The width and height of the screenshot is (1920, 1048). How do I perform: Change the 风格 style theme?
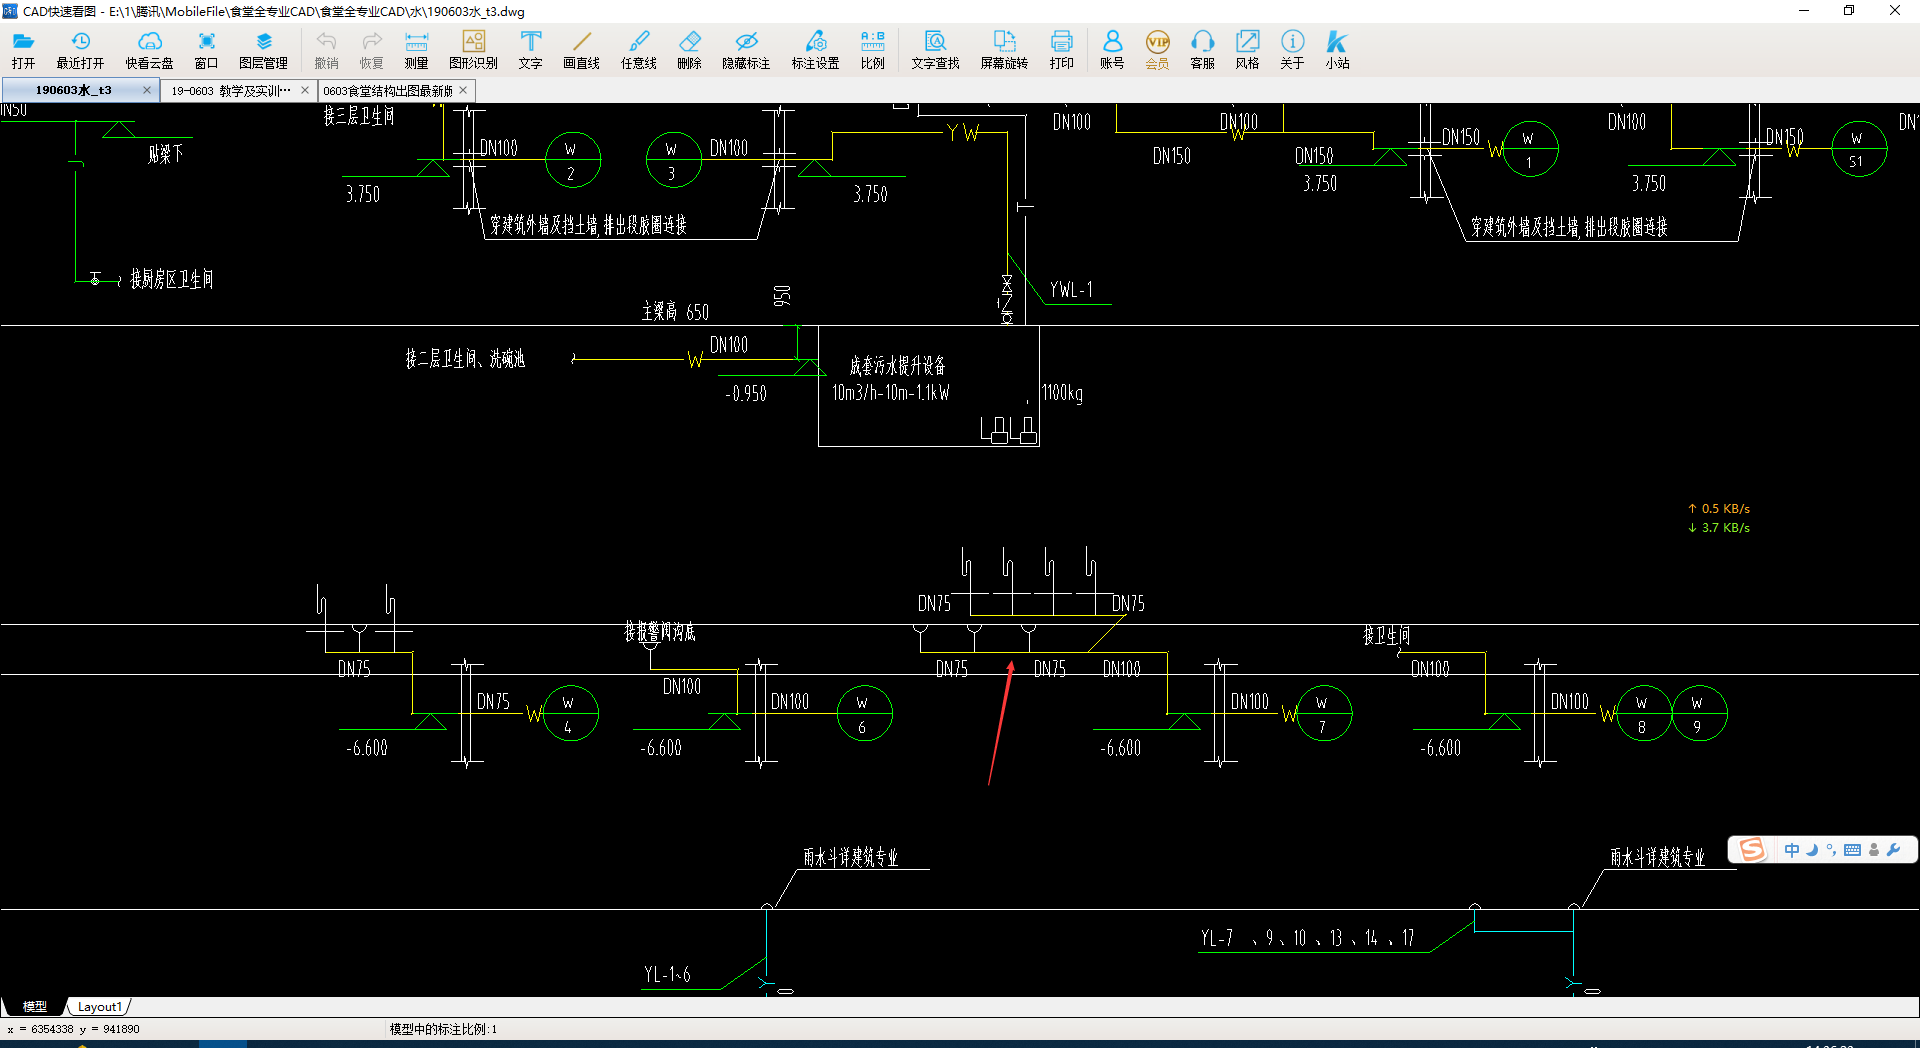coord(1247,50)
